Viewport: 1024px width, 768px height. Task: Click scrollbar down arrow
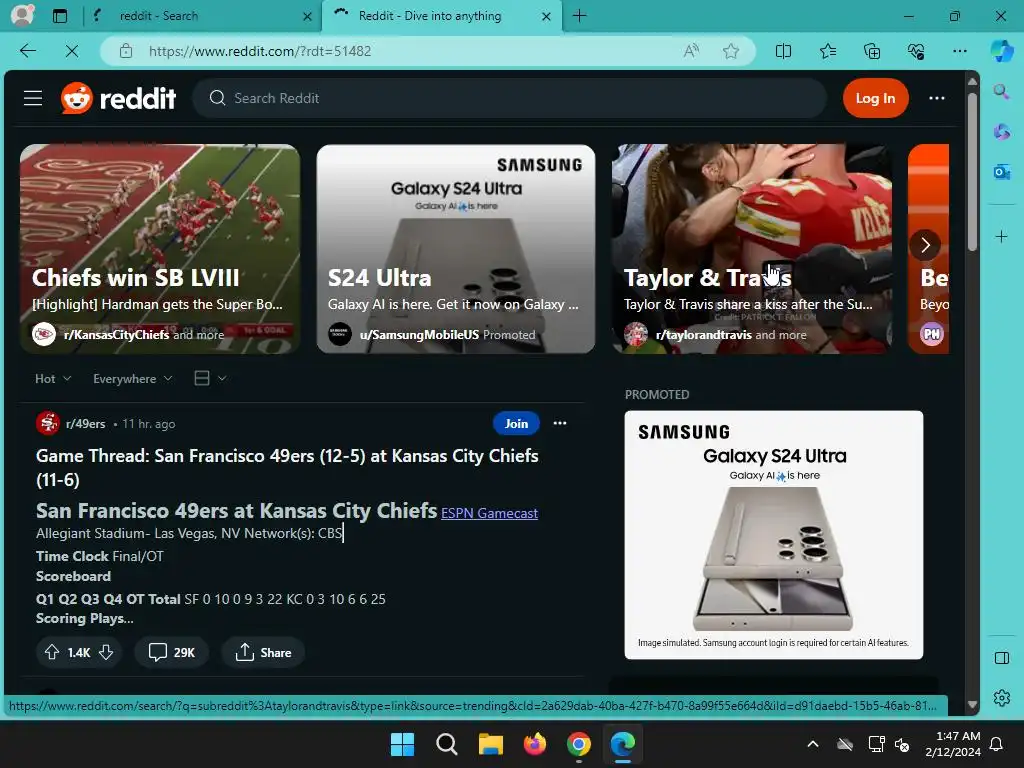click(972, 704)
